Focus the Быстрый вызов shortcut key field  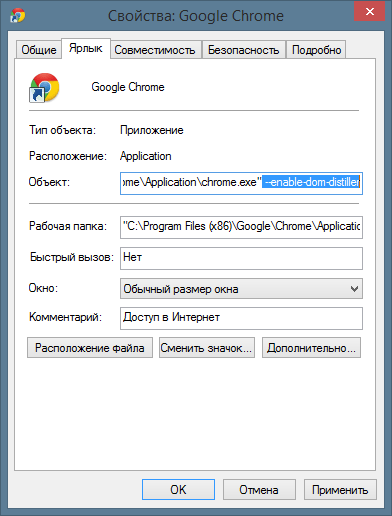(241, 258)
